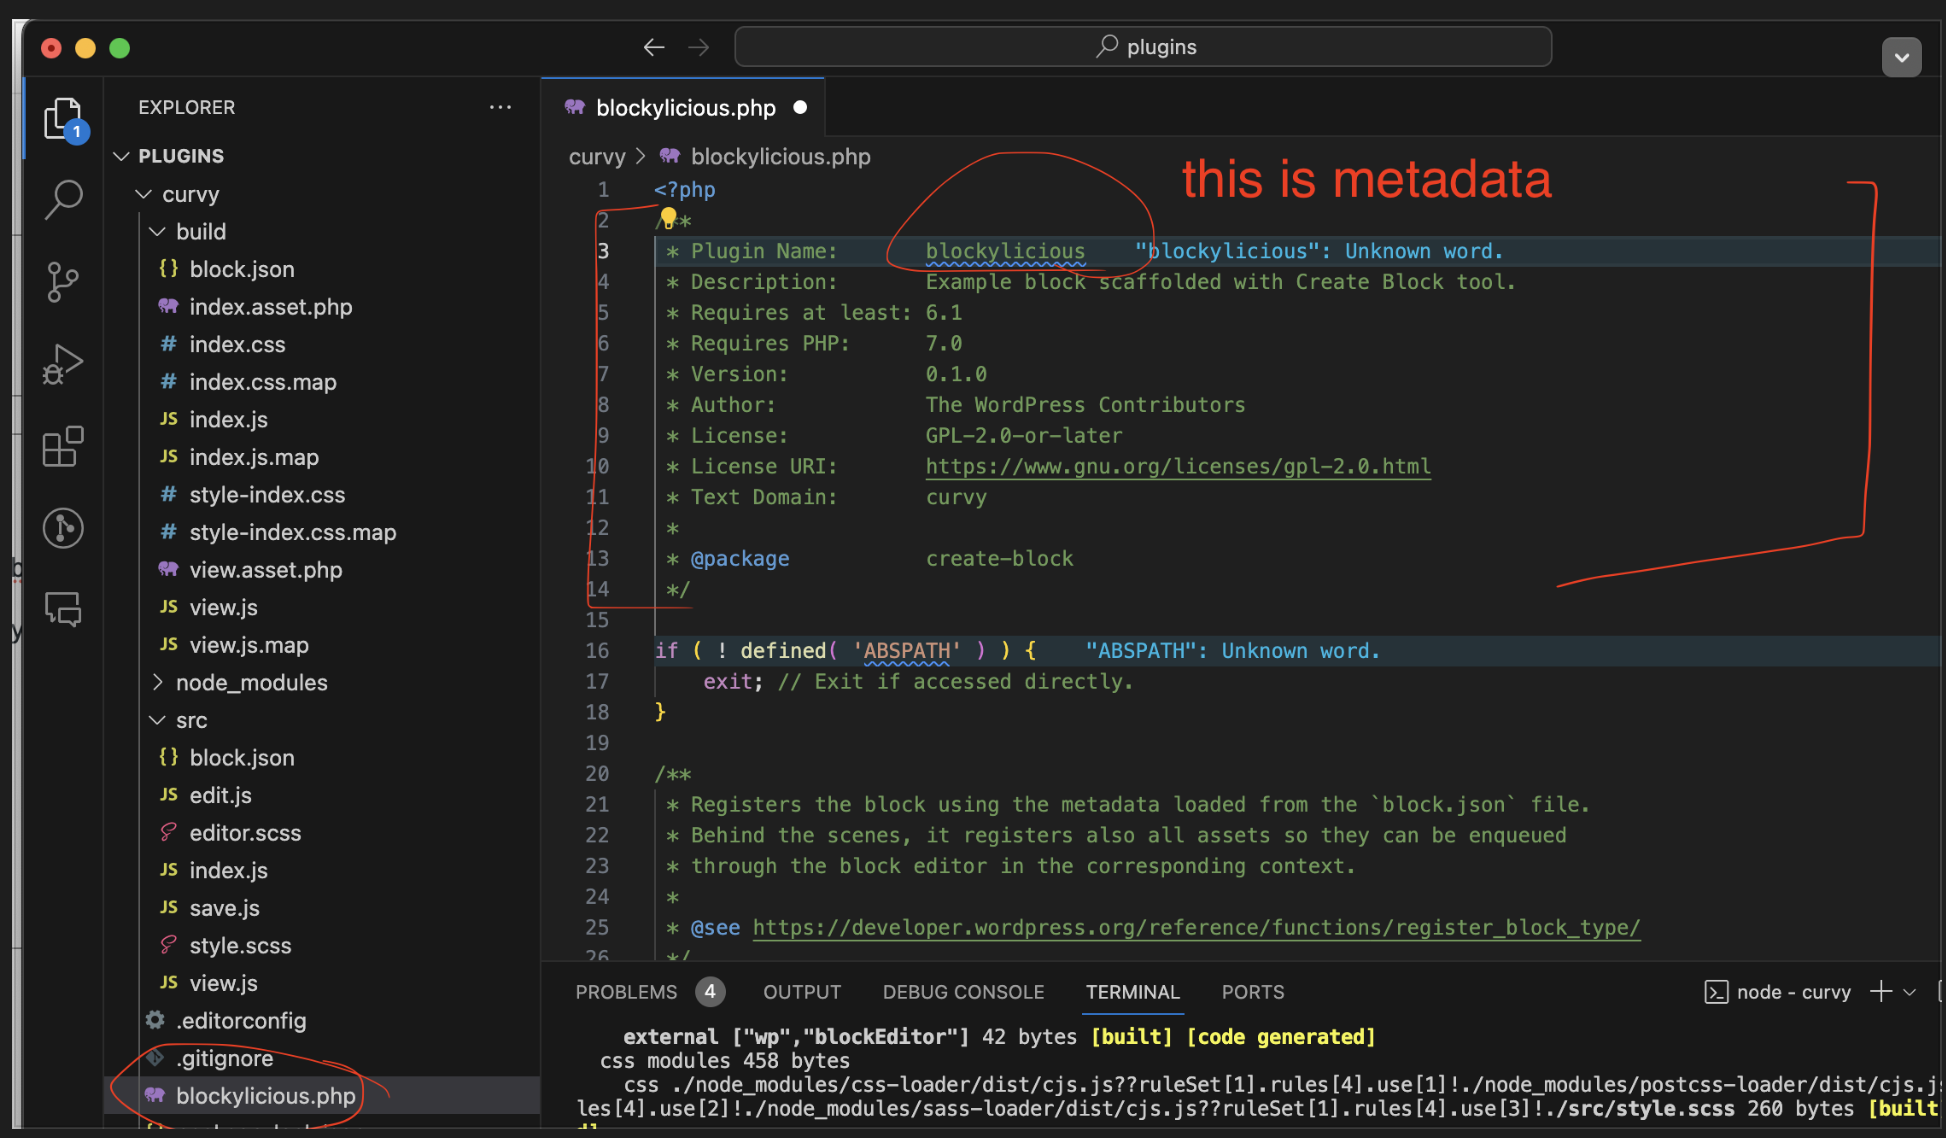Open the Git graph activity icon
The height and width of the screenshot is (1138, 1946).
click(63, 528)
